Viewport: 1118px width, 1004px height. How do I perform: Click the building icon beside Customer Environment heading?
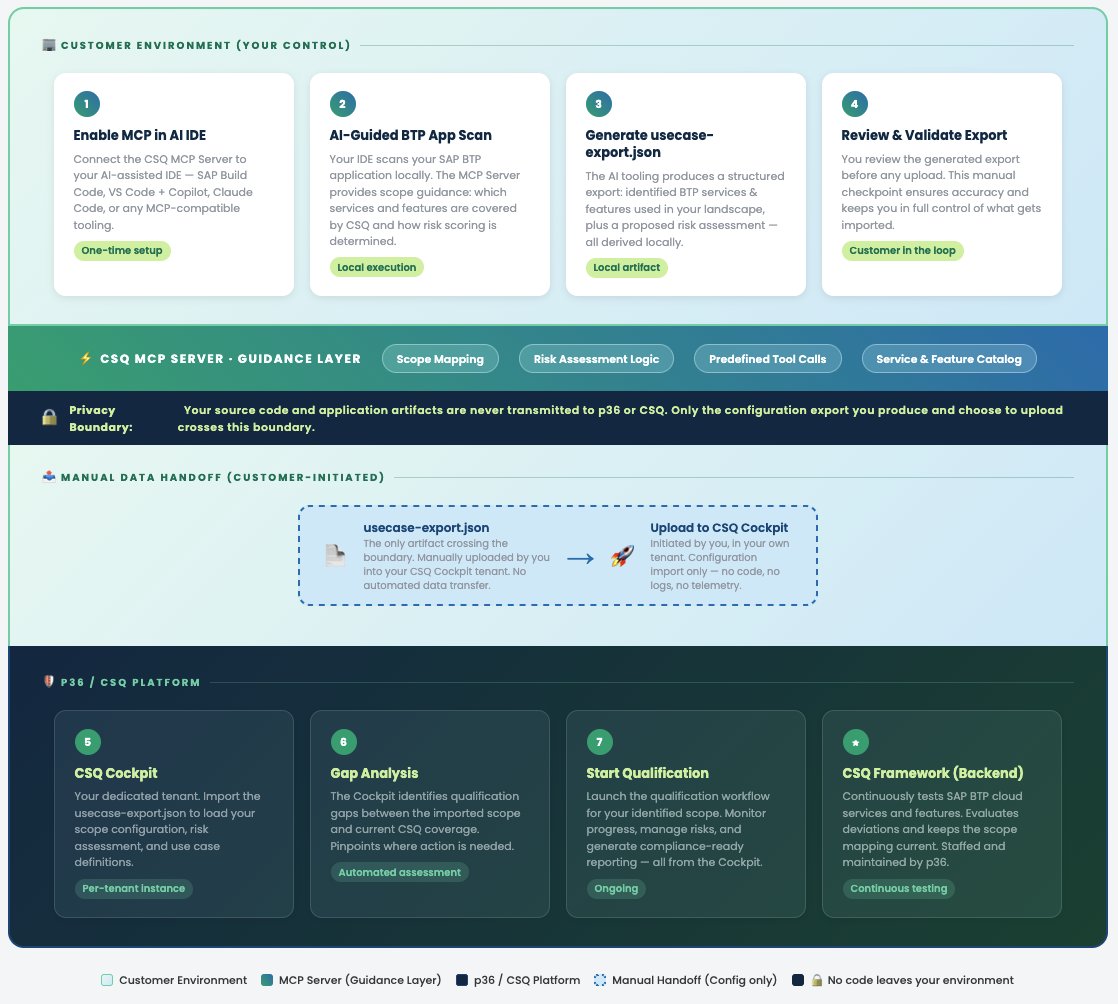48,45
